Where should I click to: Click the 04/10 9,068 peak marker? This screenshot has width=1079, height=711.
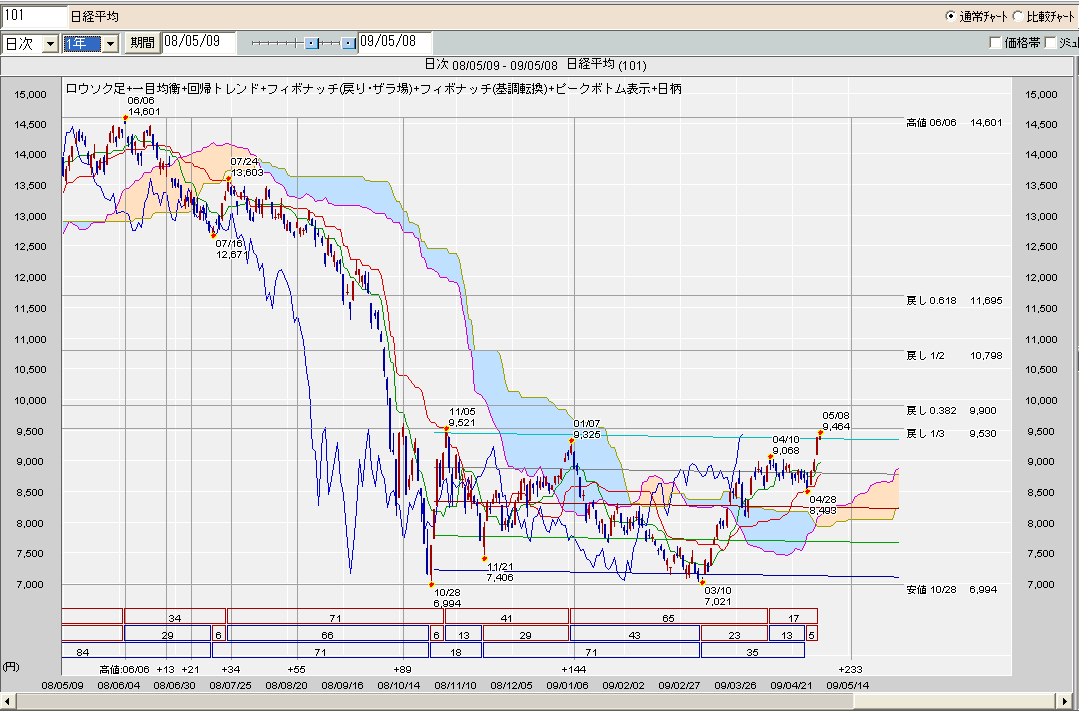point(771,456)
